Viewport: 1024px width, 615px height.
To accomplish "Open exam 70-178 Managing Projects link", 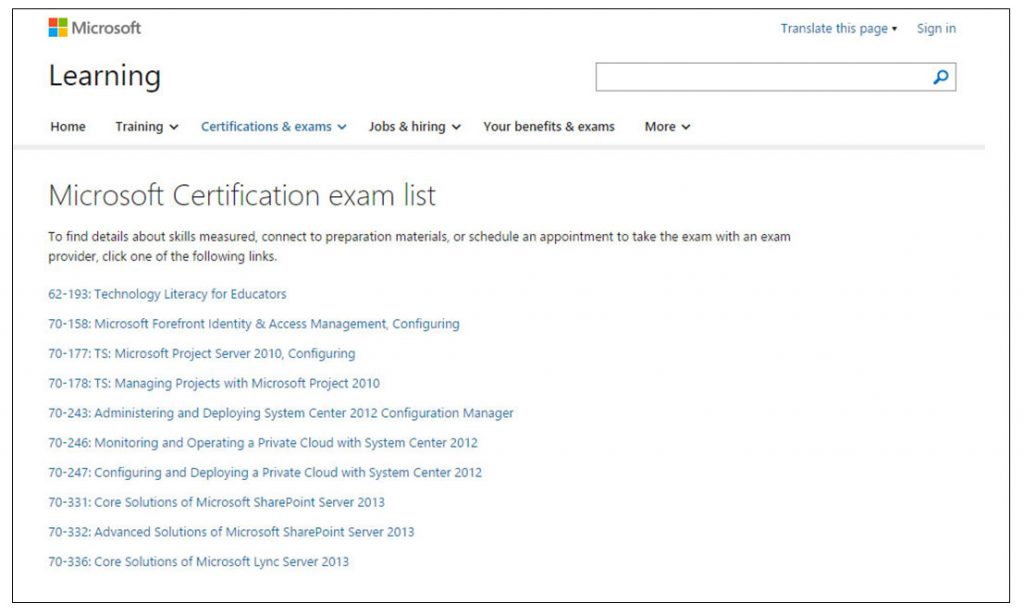I will pyautogui.click(x=214, y=383).
